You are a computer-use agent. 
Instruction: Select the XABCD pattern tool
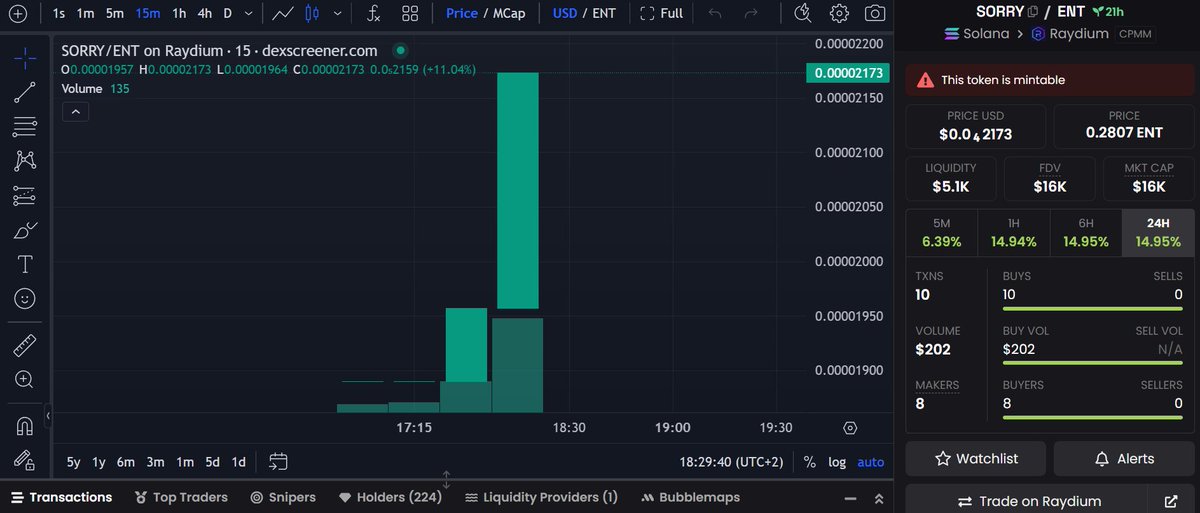25,160
